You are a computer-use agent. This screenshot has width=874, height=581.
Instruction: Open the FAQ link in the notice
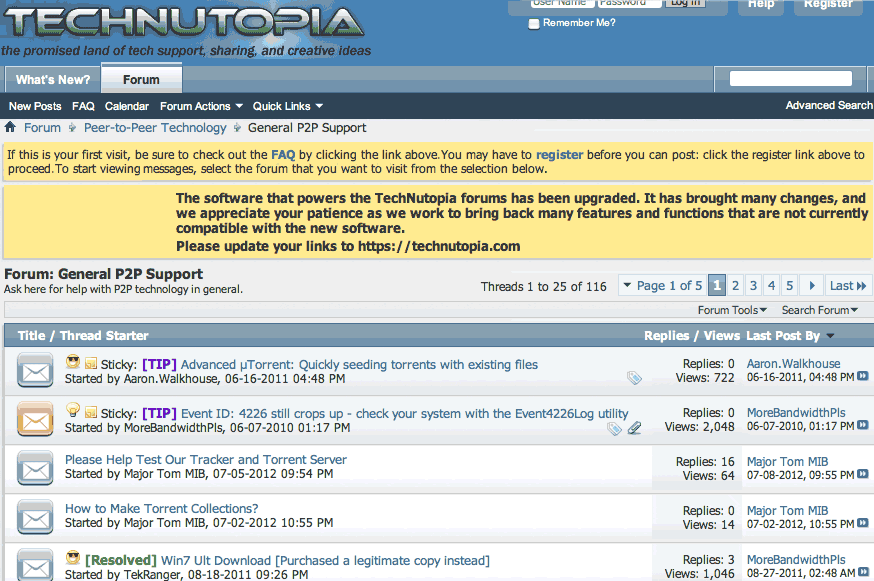coord(283,155)
